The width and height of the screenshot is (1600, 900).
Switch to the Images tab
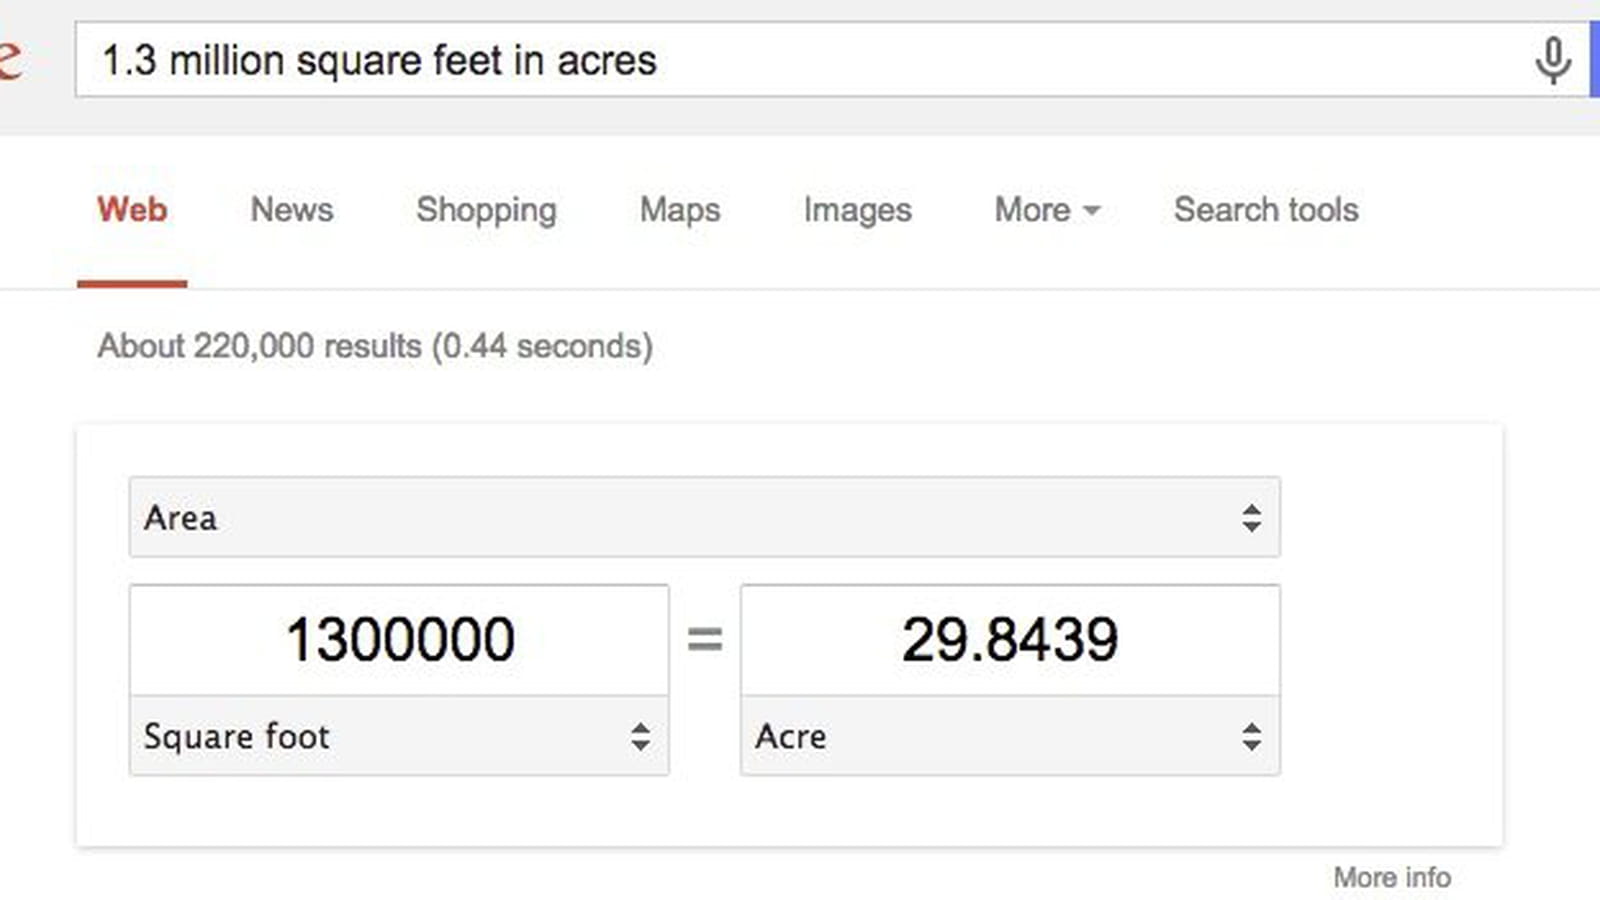coord(857,210)
